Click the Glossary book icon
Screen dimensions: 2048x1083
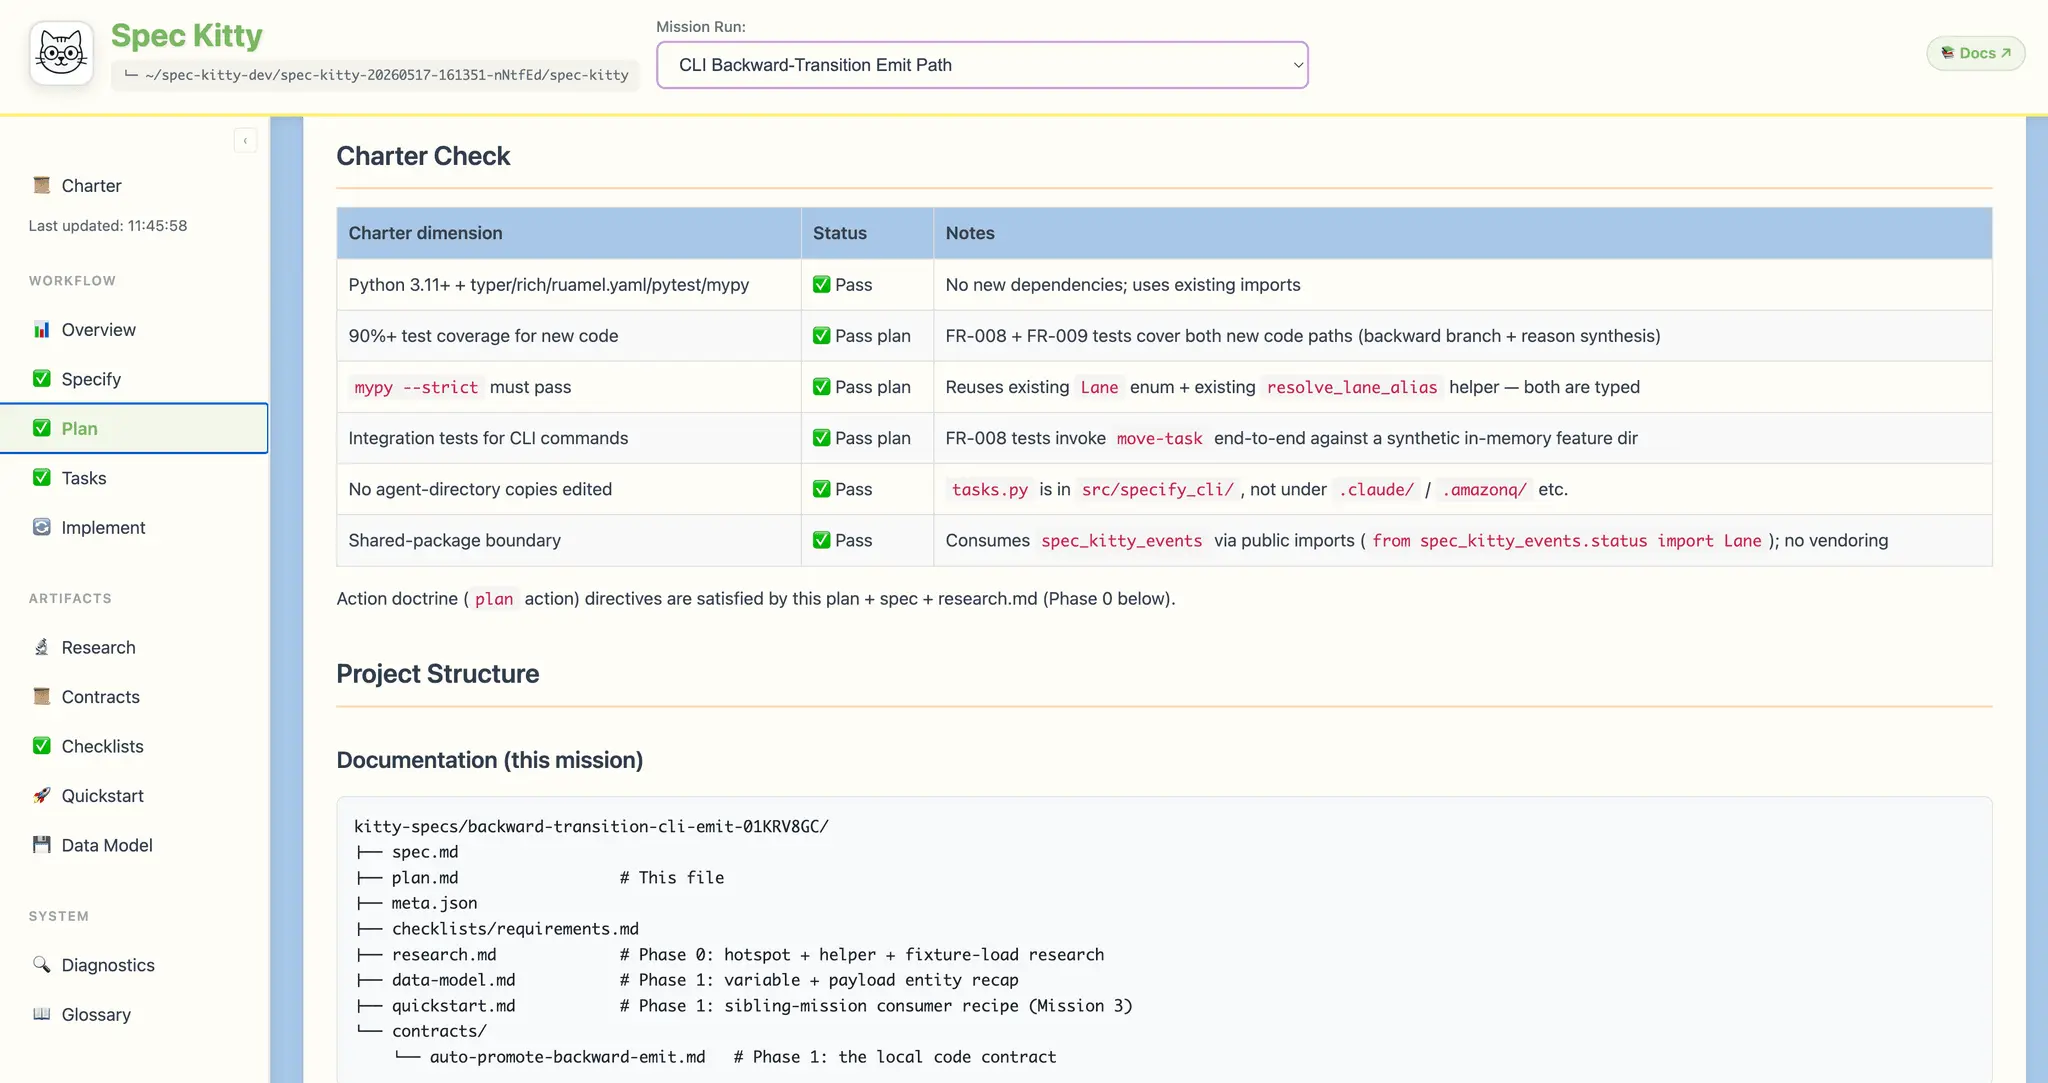pyautogui.click(x=41, y=1013)
